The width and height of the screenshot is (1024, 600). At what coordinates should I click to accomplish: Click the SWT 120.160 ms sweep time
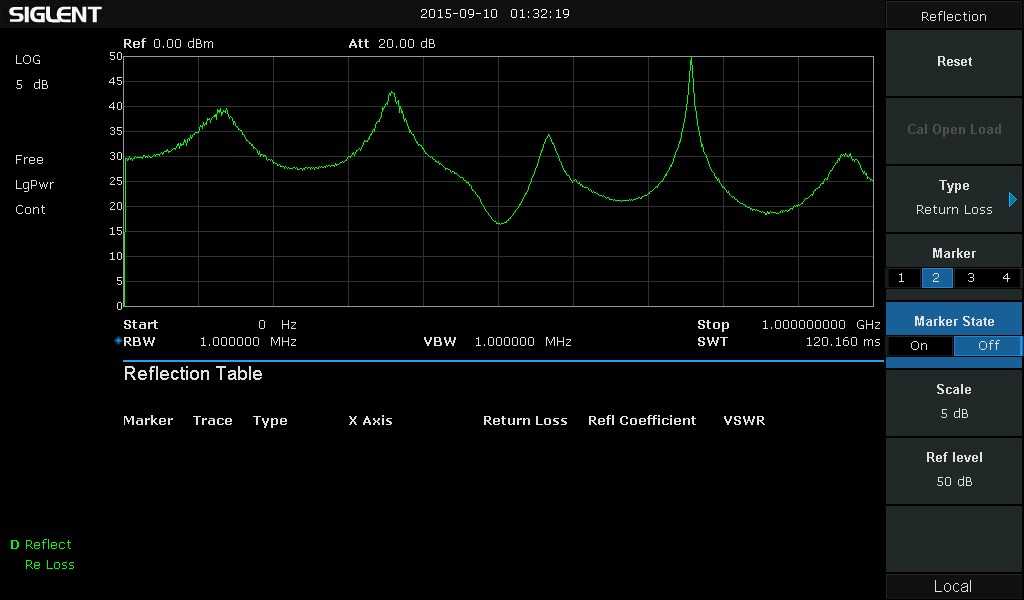[842, 342]
